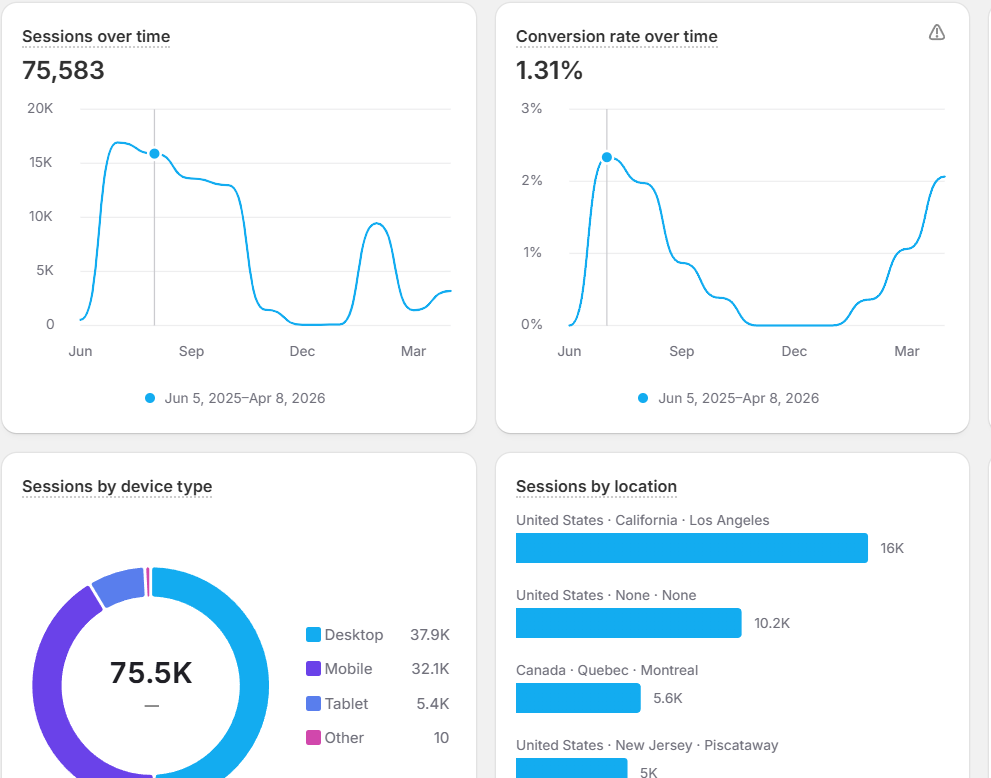The image size is (991, 778).
Task: Click the Other legend color swatch
Action: click(313, 738)
